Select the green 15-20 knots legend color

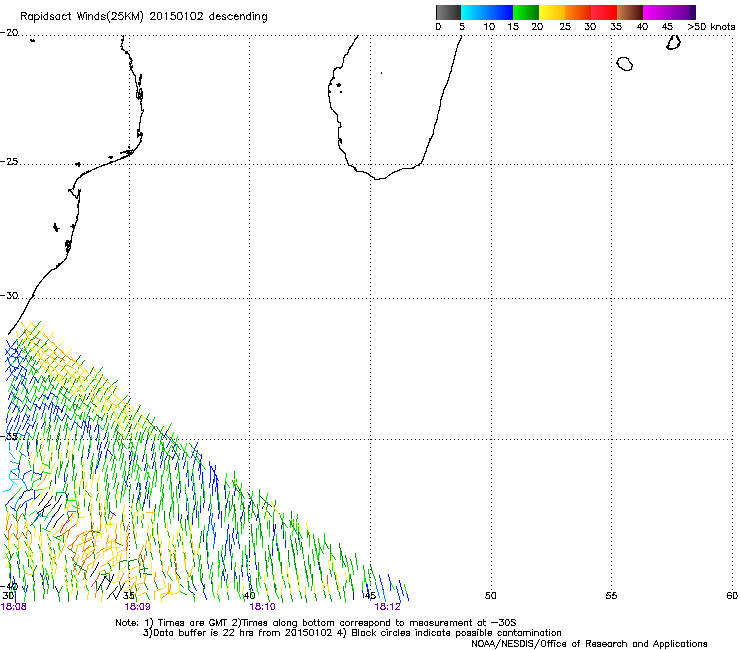(x=526, y=12)
